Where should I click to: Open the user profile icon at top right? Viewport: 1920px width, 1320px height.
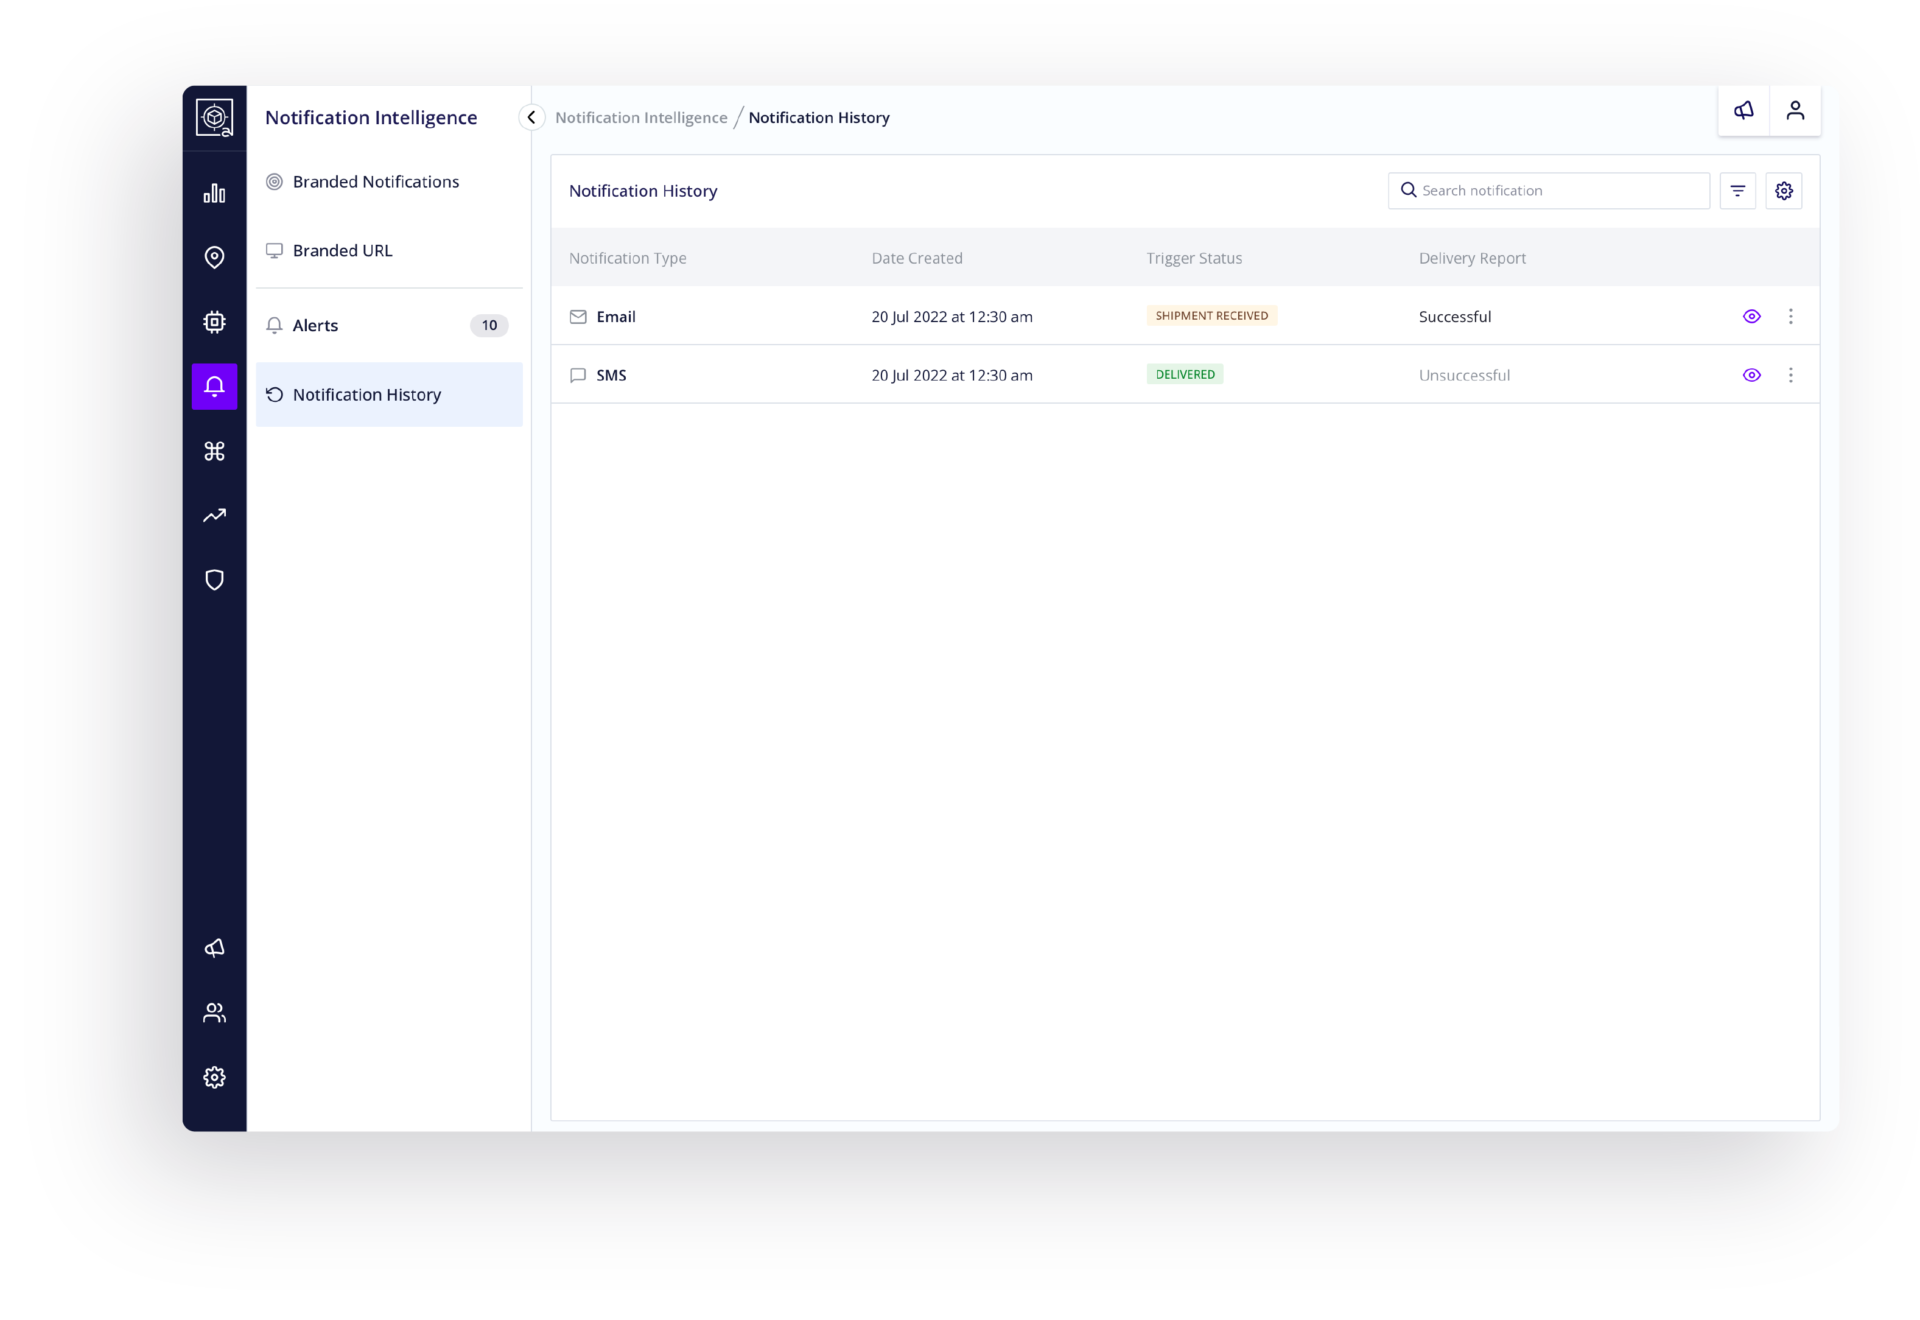tap(1796, 111)
